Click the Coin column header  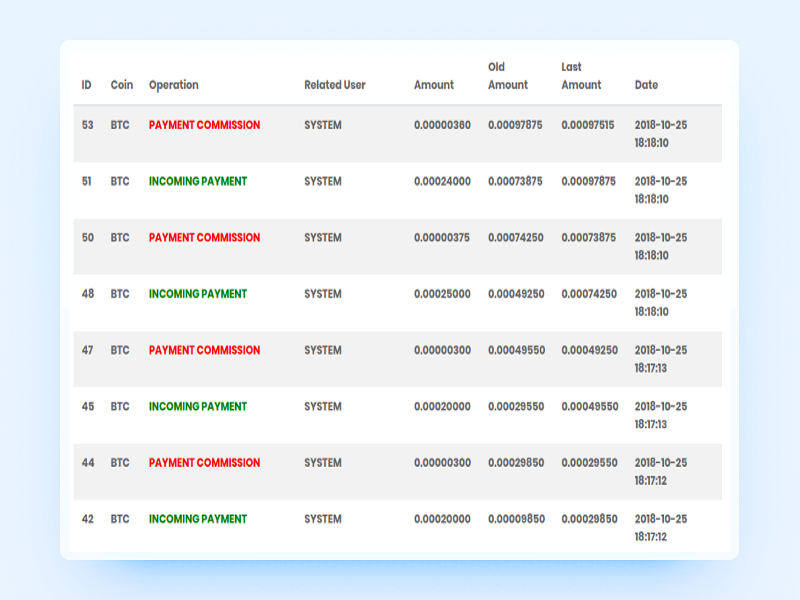point(120,85)
